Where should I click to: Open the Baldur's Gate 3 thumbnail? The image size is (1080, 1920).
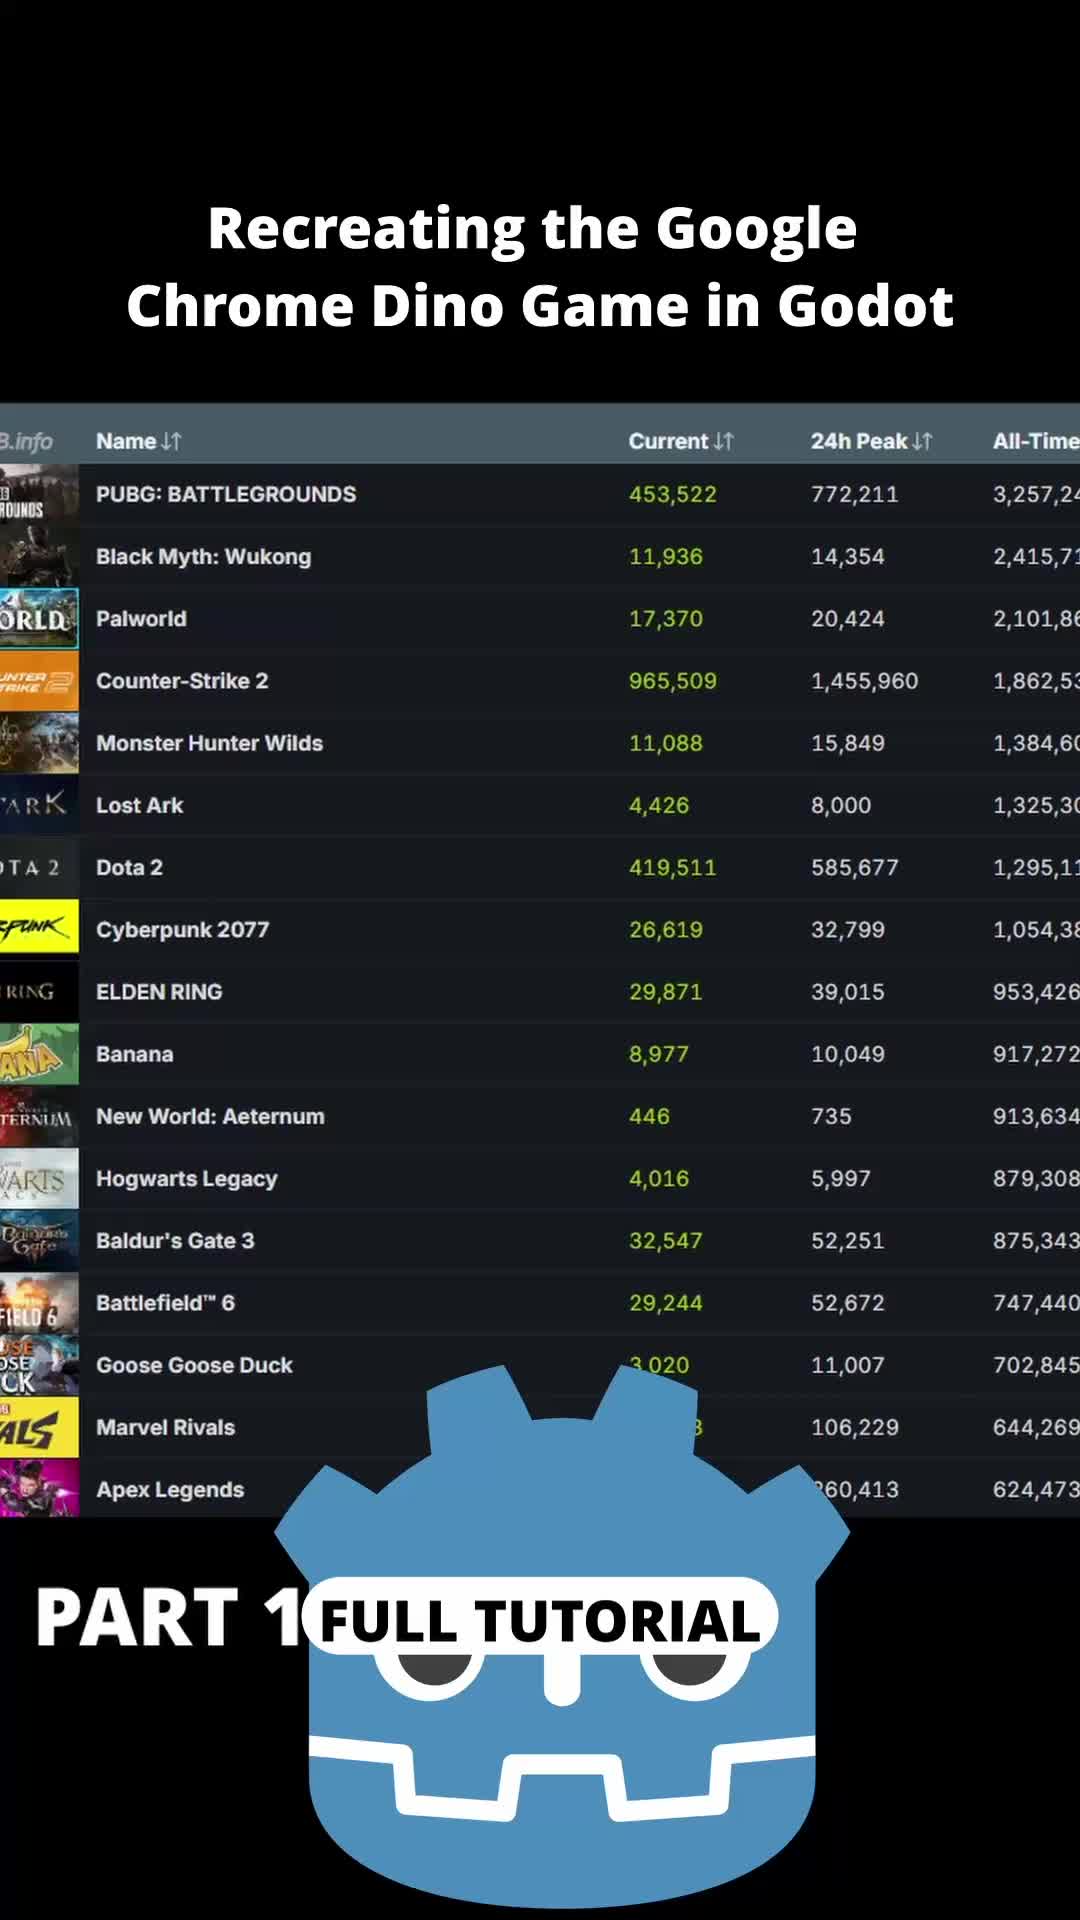(39, 1240)
